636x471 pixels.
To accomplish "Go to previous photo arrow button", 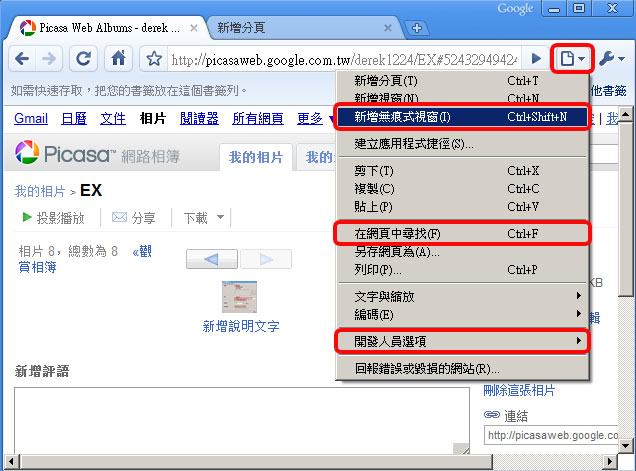I will point(212,259).
